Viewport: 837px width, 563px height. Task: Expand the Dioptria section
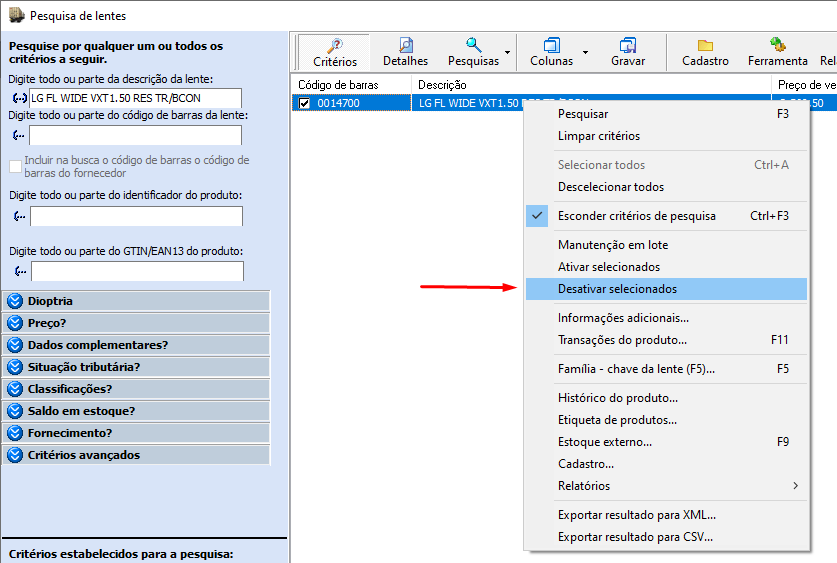[x=15, y=301]
